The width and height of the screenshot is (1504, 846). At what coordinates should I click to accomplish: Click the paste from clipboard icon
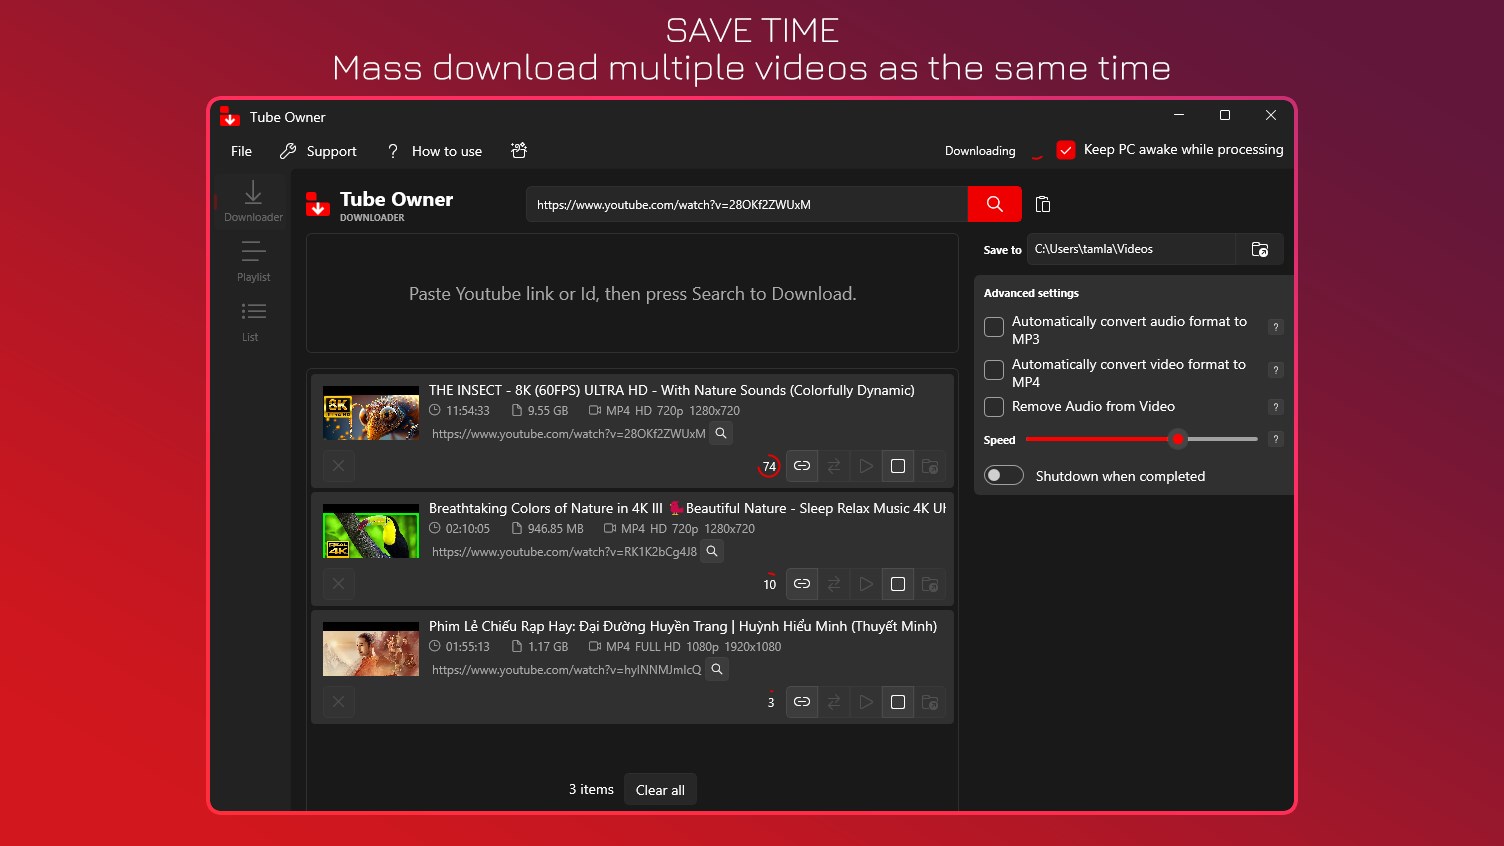[x=1043, y=204]
